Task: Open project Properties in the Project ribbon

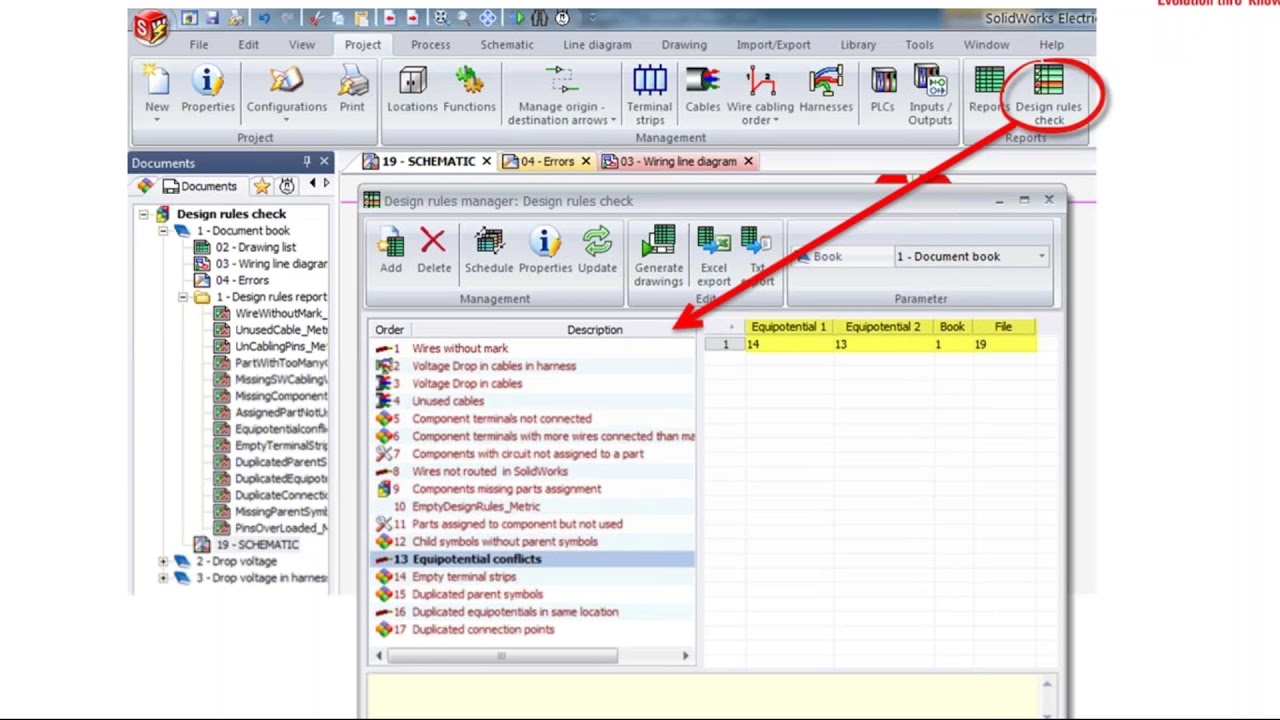Action: pyautogui.click(x=208, y=91)
